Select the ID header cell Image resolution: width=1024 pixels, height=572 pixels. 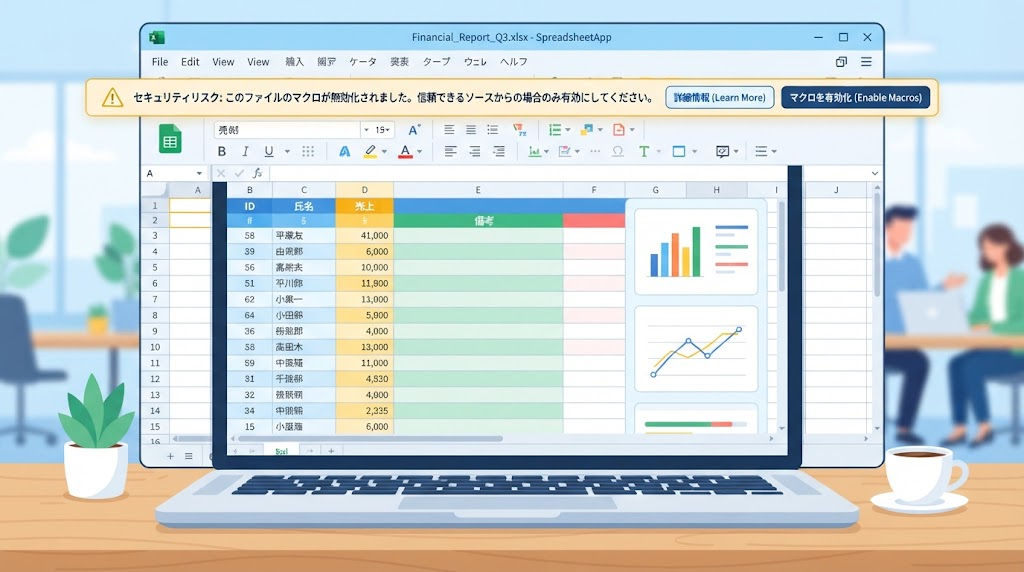tap(249, 206)
